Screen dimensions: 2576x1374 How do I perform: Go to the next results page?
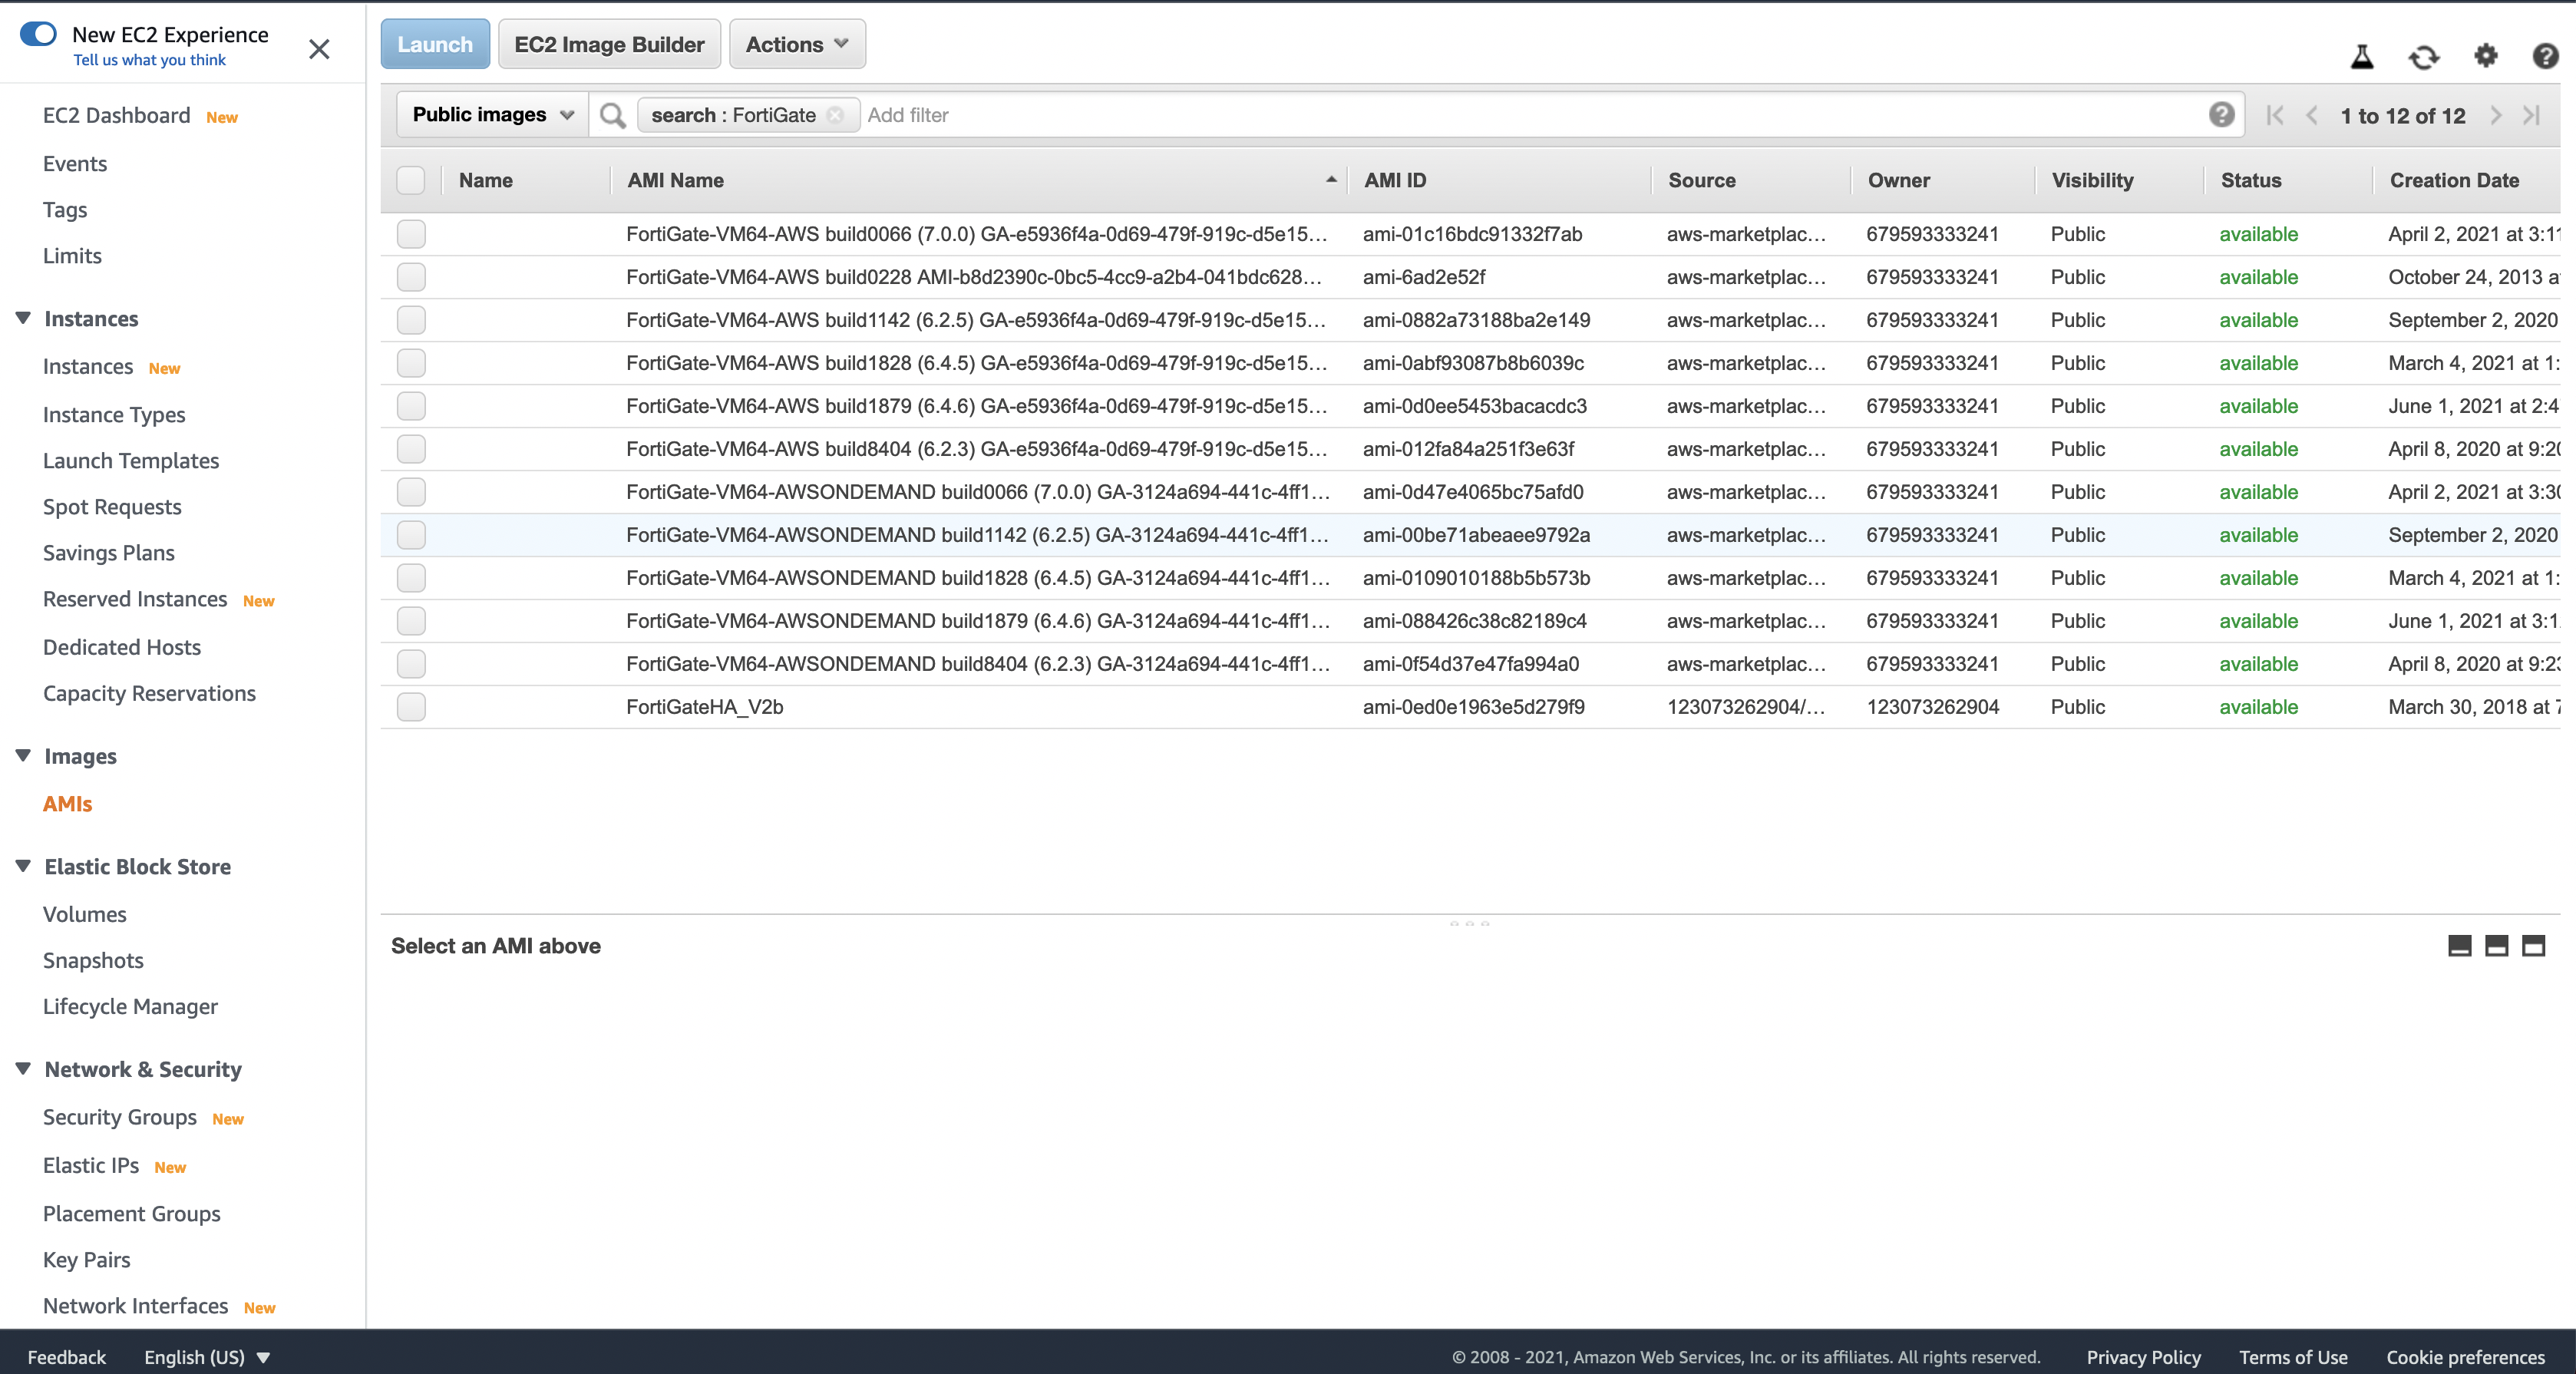click(2495, 116)
